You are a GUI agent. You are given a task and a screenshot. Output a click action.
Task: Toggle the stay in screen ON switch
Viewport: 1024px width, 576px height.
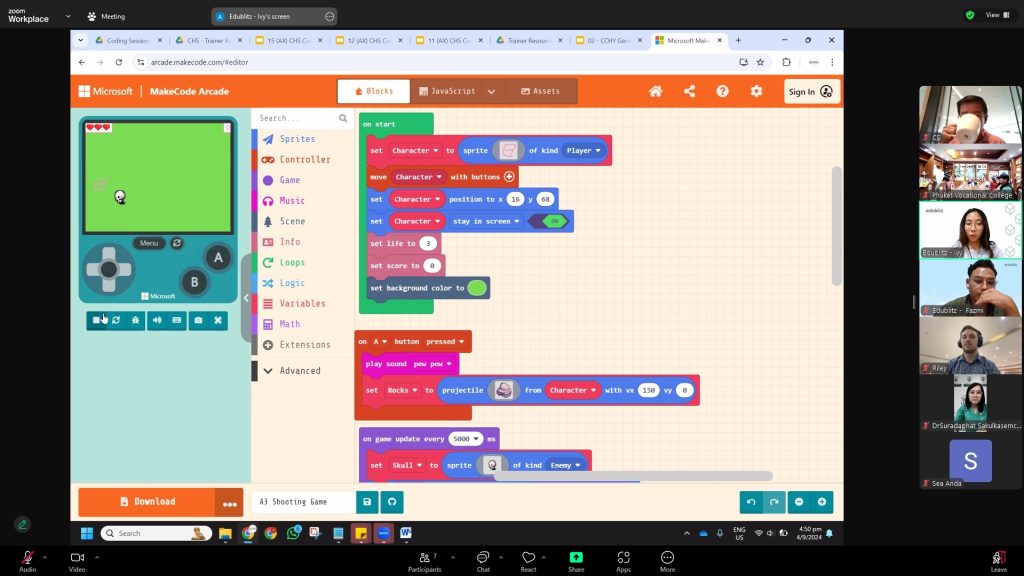(549, 221)
